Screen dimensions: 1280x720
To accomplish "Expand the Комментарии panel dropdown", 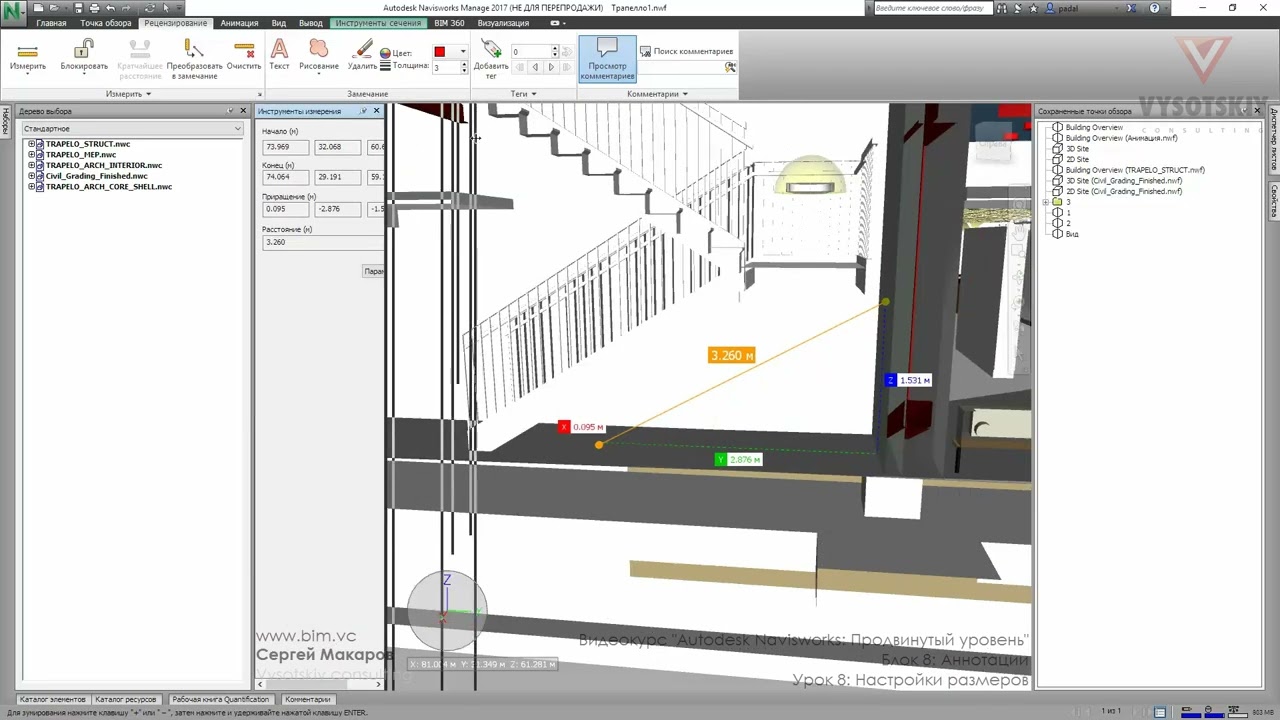I will tap(657, 94).
